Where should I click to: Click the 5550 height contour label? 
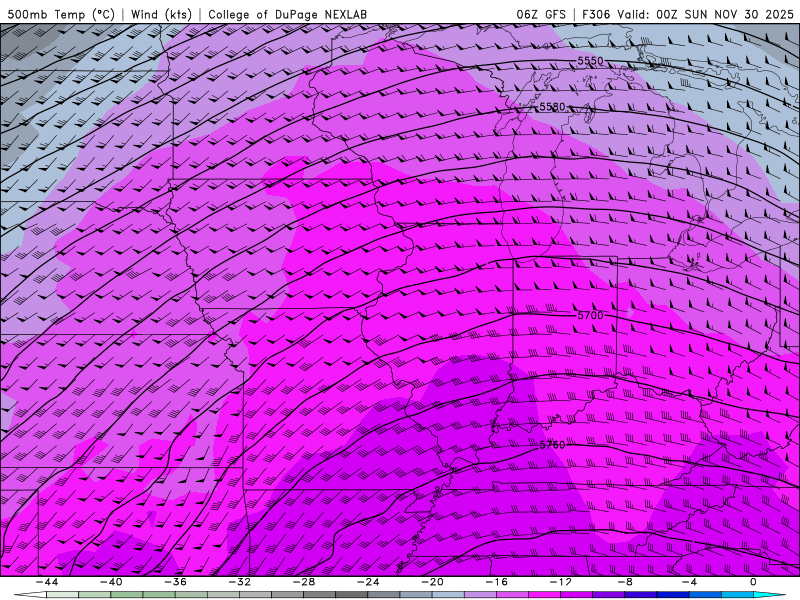pos(590,61)
